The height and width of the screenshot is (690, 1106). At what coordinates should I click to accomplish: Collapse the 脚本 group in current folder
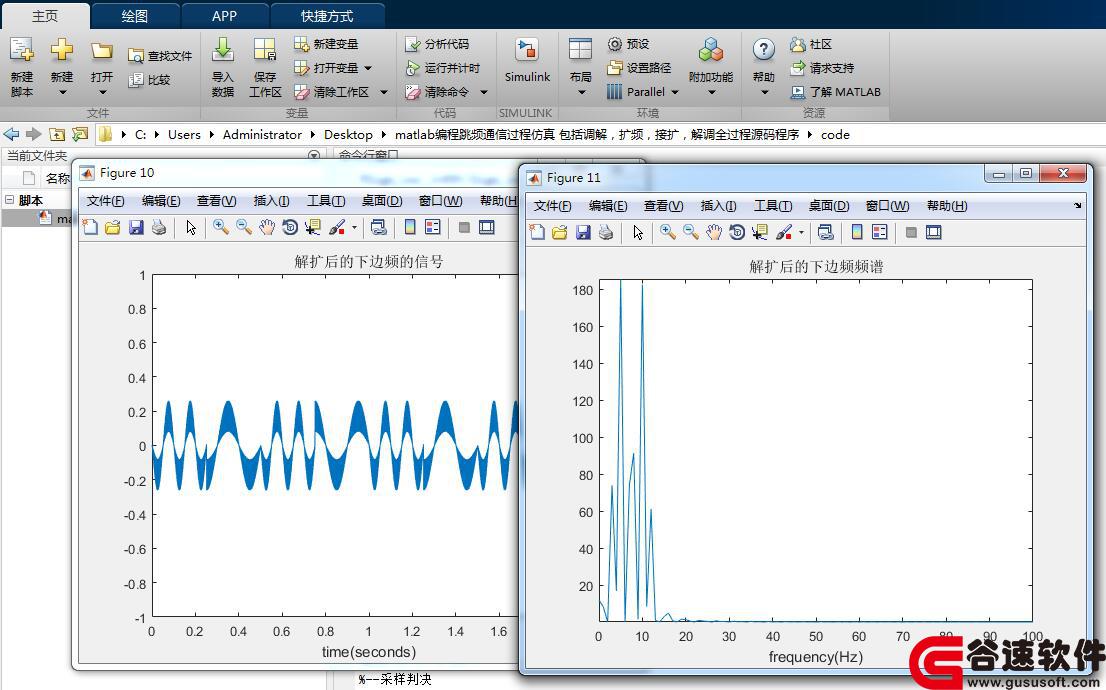pos(10,200)
